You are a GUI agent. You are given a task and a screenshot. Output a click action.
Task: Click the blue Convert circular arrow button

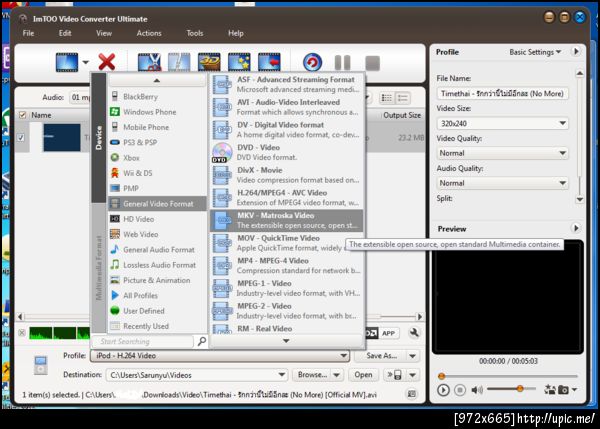click(x=312, y=62)
